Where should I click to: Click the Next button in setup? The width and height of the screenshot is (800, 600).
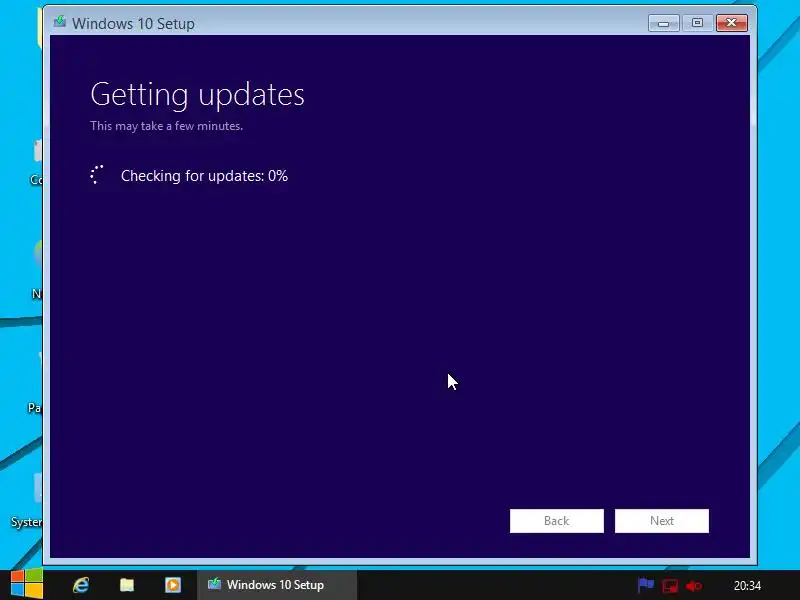(662, 521)
